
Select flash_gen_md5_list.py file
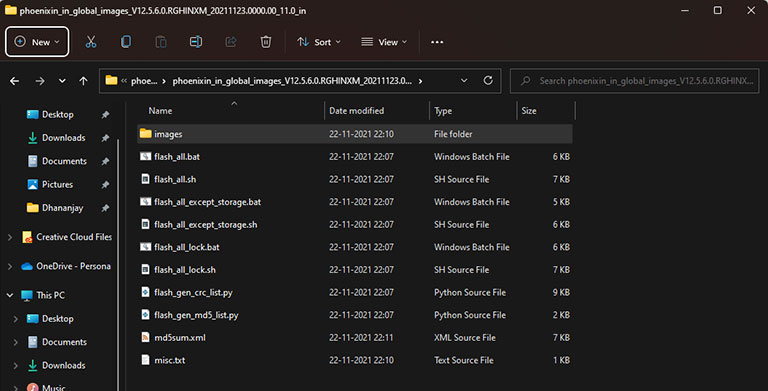point(355,315)
